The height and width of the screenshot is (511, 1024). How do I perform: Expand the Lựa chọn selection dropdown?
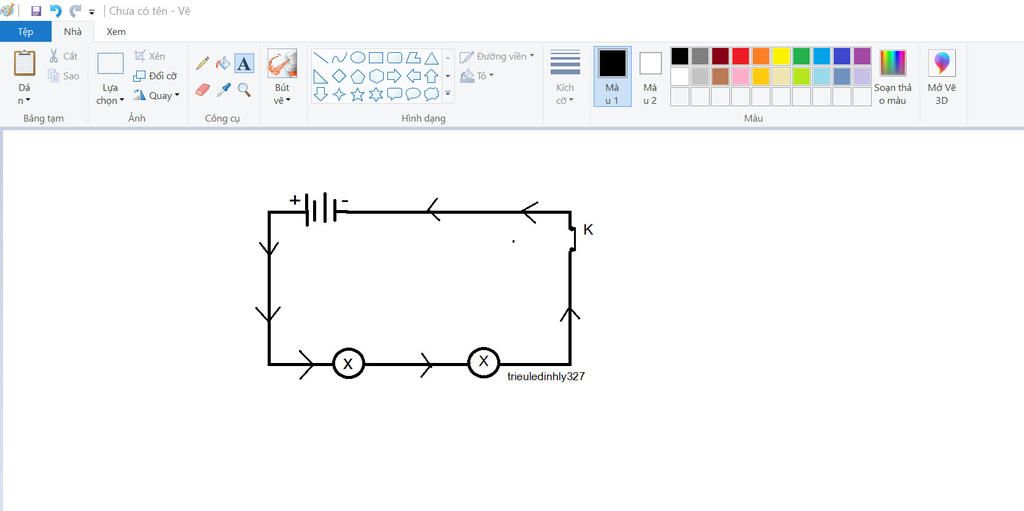click(110, 94)
